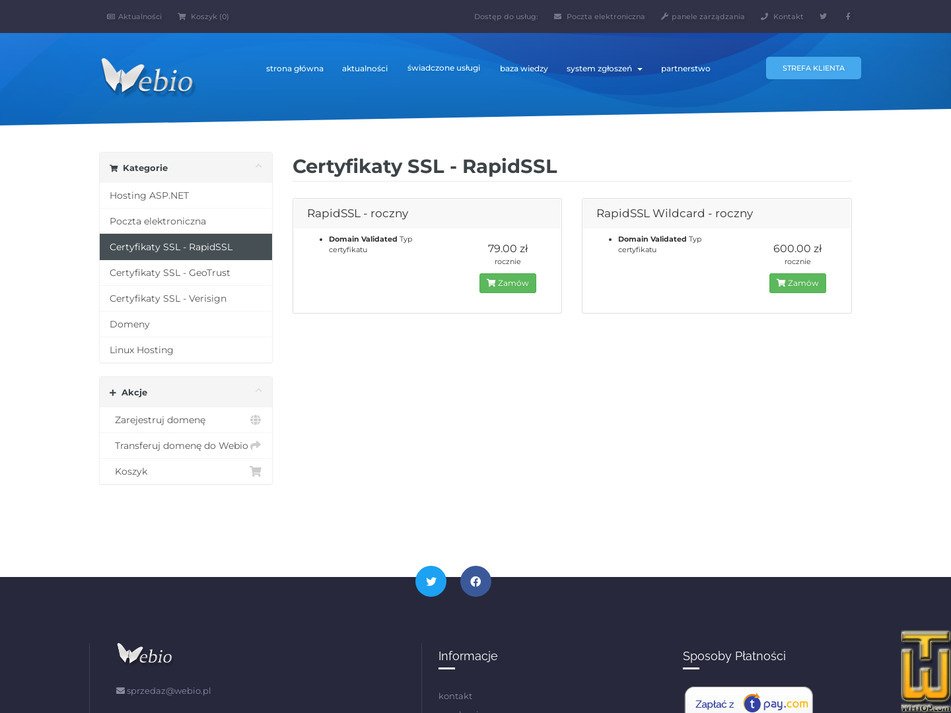
Task: Select Certyfikaty SSL - GeoTrust category
Action: (186, 273)
